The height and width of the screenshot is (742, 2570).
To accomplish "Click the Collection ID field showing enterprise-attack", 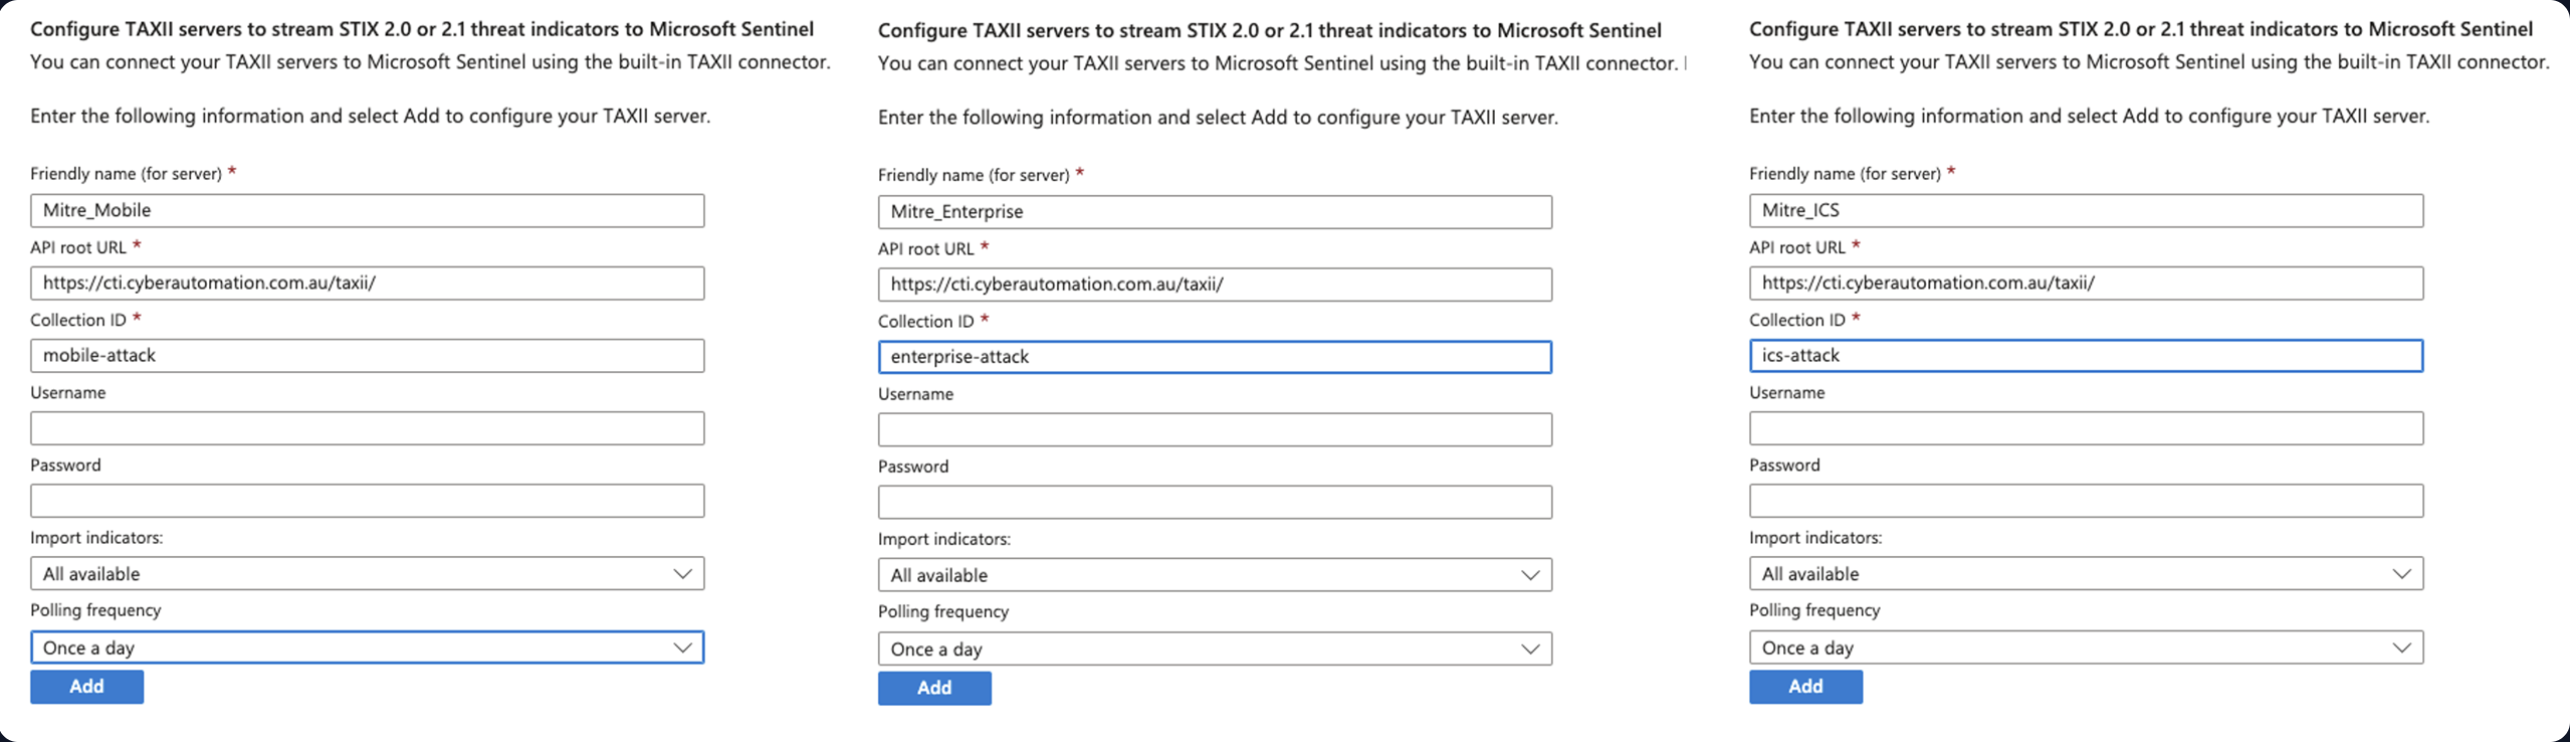I will [x=1215, y=356].
